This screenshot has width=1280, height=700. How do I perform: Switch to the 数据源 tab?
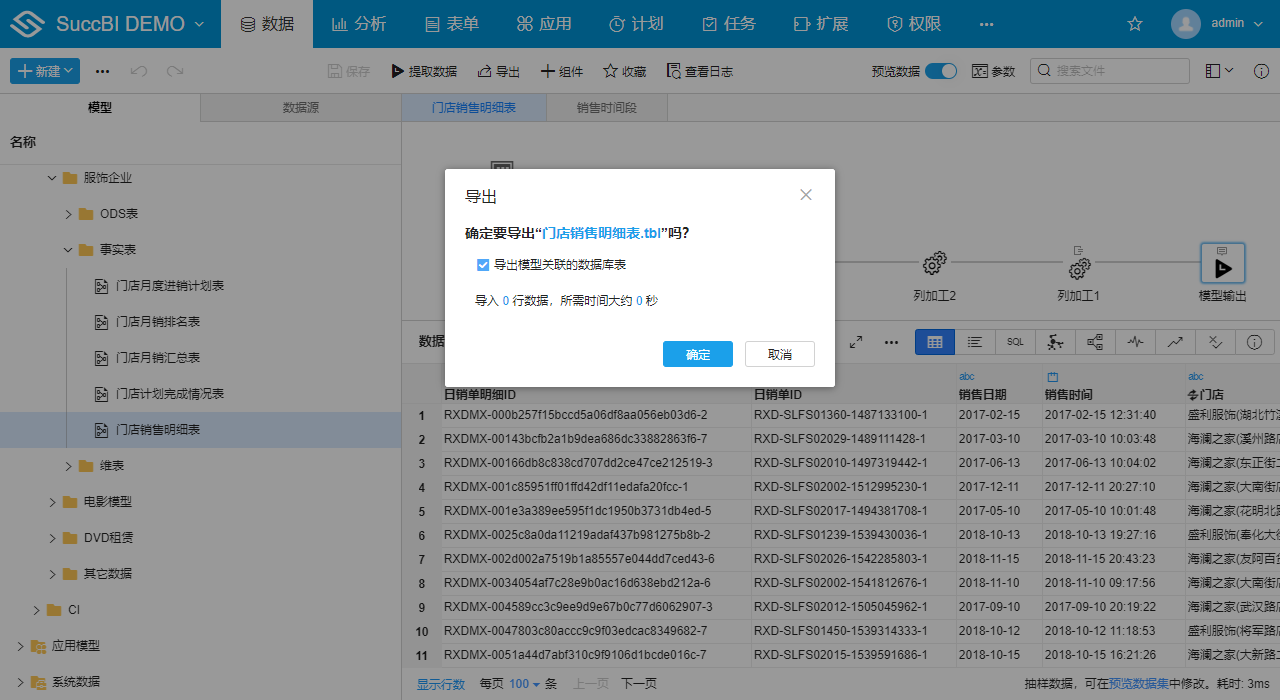pos(299,107)
